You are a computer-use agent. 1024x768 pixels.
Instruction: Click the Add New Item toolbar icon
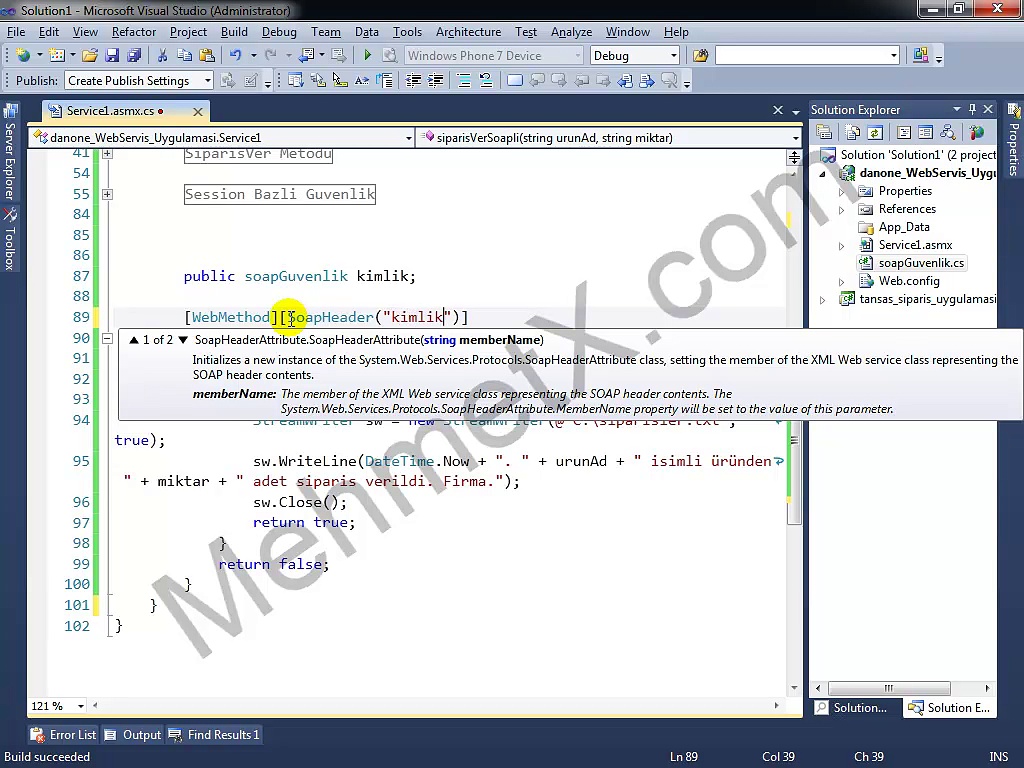(57, 56)
